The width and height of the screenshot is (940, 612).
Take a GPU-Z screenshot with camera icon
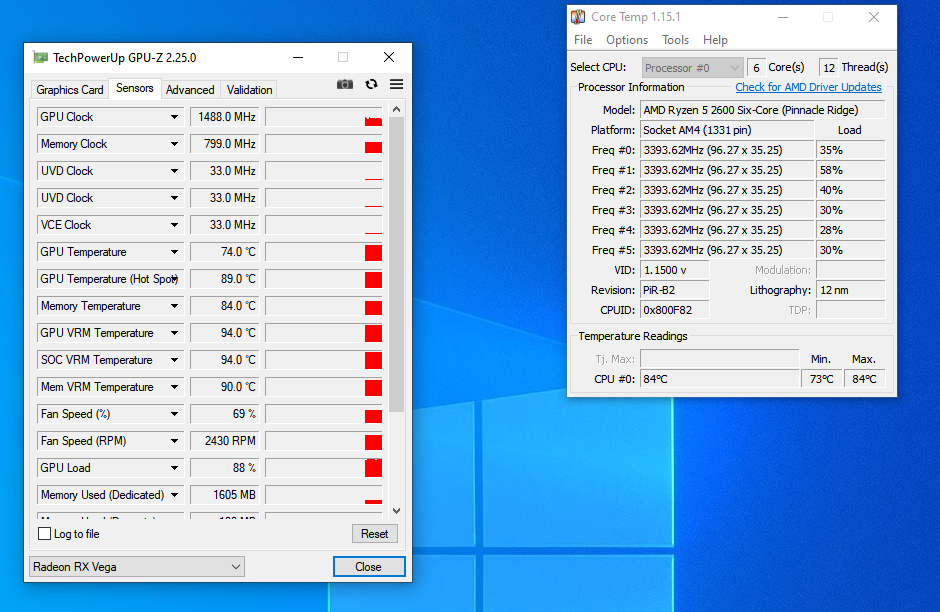(345, 85)
